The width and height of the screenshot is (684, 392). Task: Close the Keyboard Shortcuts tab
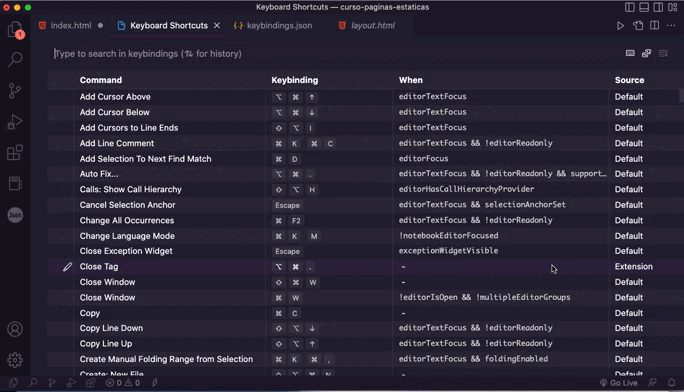tap(217, 26)
